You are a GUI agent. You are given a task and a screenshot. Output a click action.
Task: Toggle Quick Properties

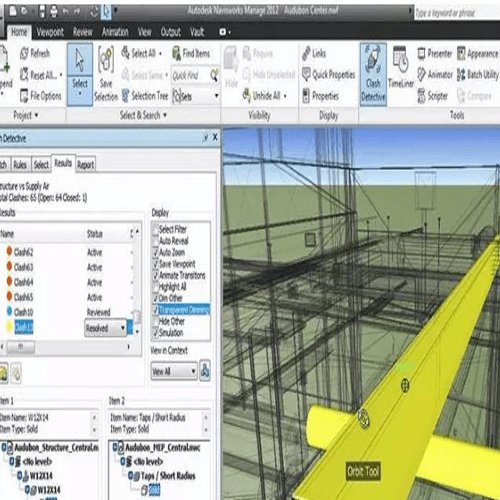click(x=329, y=74)
